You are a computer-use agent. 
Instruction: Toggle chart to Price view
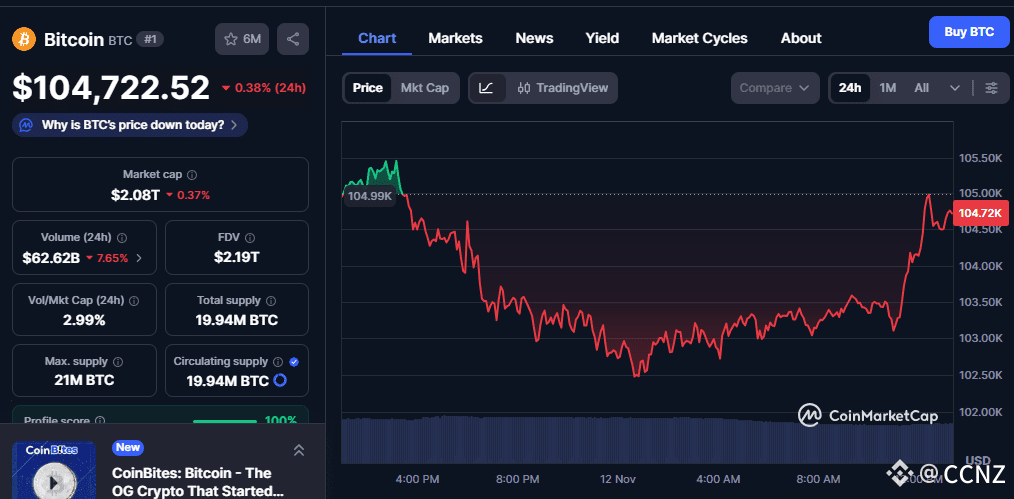[367, 88]
